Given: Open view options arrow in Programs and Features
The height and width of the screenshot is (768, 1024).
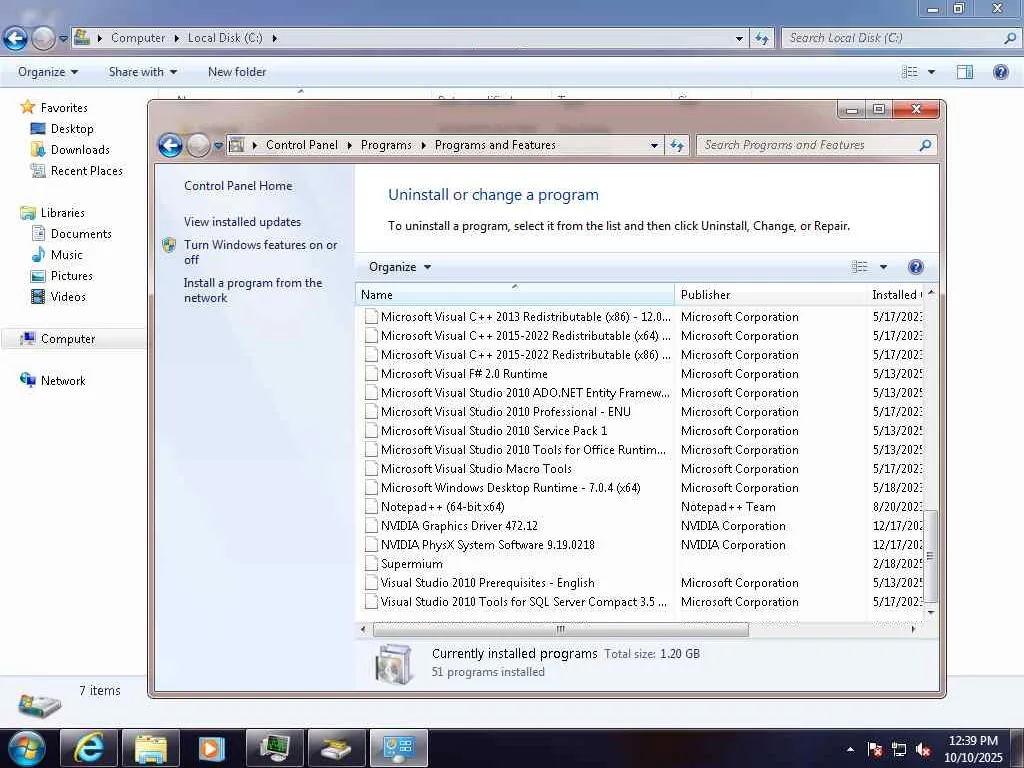Looking at the screenshot, I should [884, 266].
